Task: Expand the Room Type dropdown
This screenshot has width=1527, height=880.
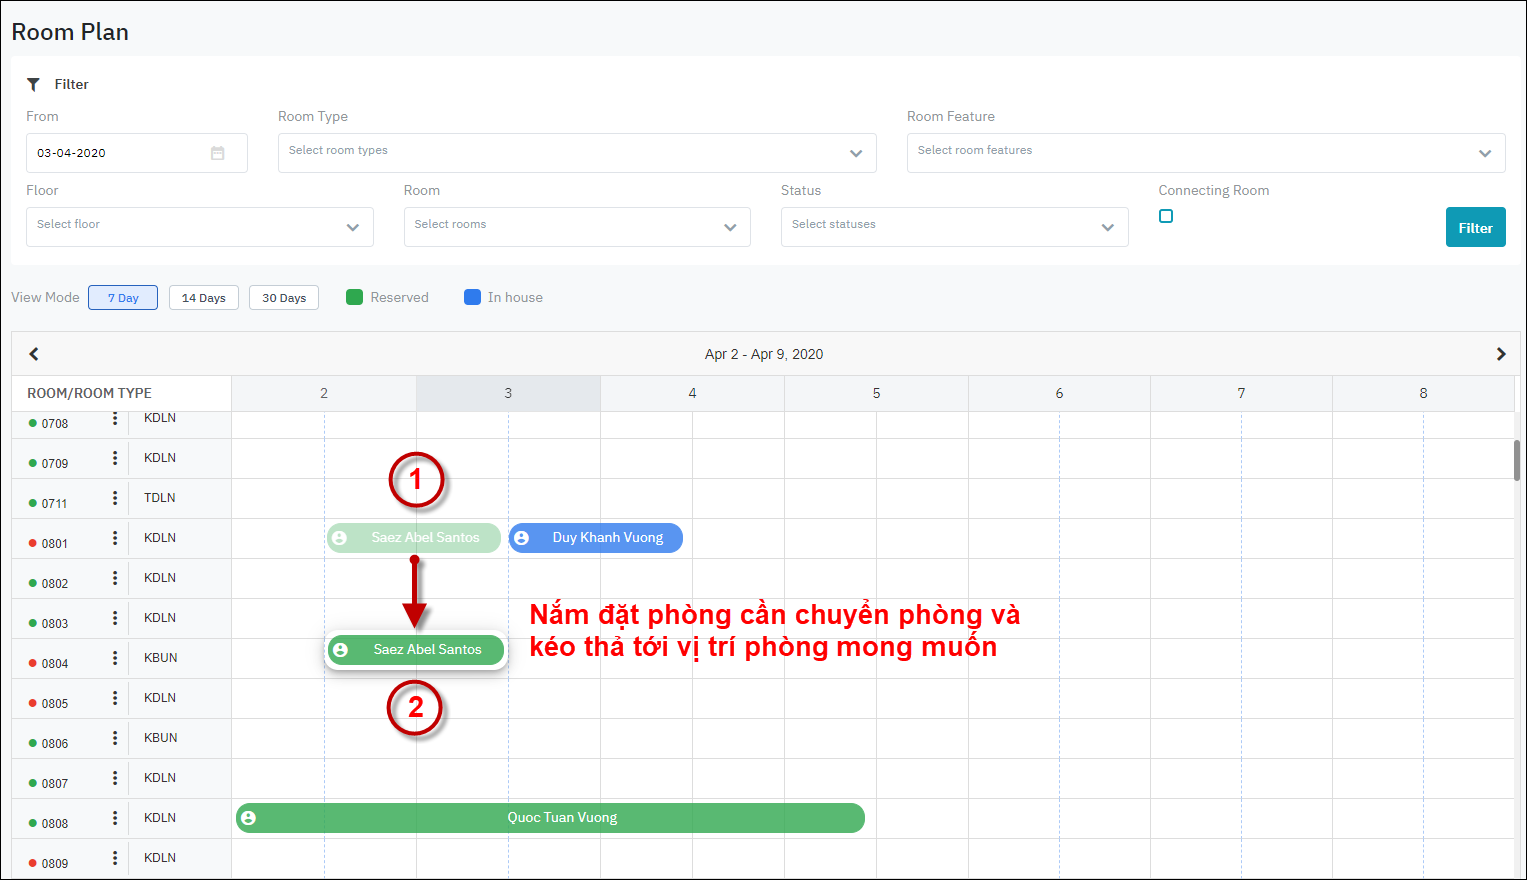Action: pos(855,153)
